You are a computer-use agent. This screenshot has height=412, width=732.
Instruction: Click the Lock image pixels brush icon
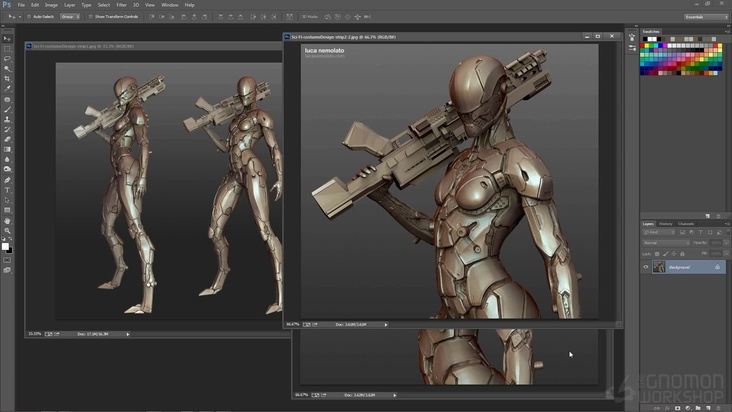coord(665,254)
